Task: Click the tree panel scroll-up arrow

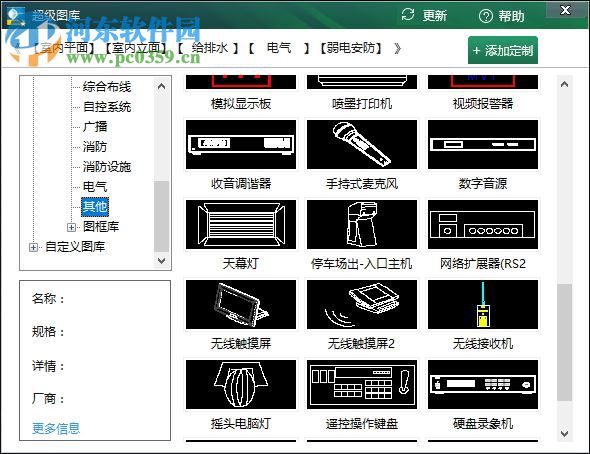Action: pyautogui.click(x=161, y=87)
